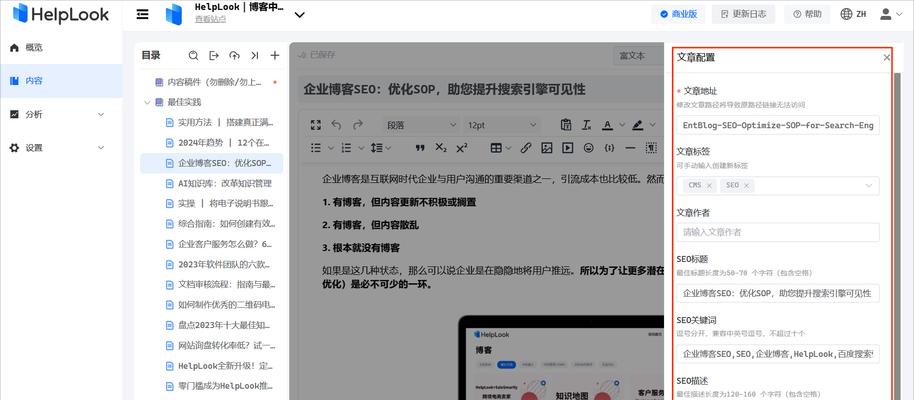
Task: Open numbered list style dropdown arrow
Action: (x=361, y=148)
